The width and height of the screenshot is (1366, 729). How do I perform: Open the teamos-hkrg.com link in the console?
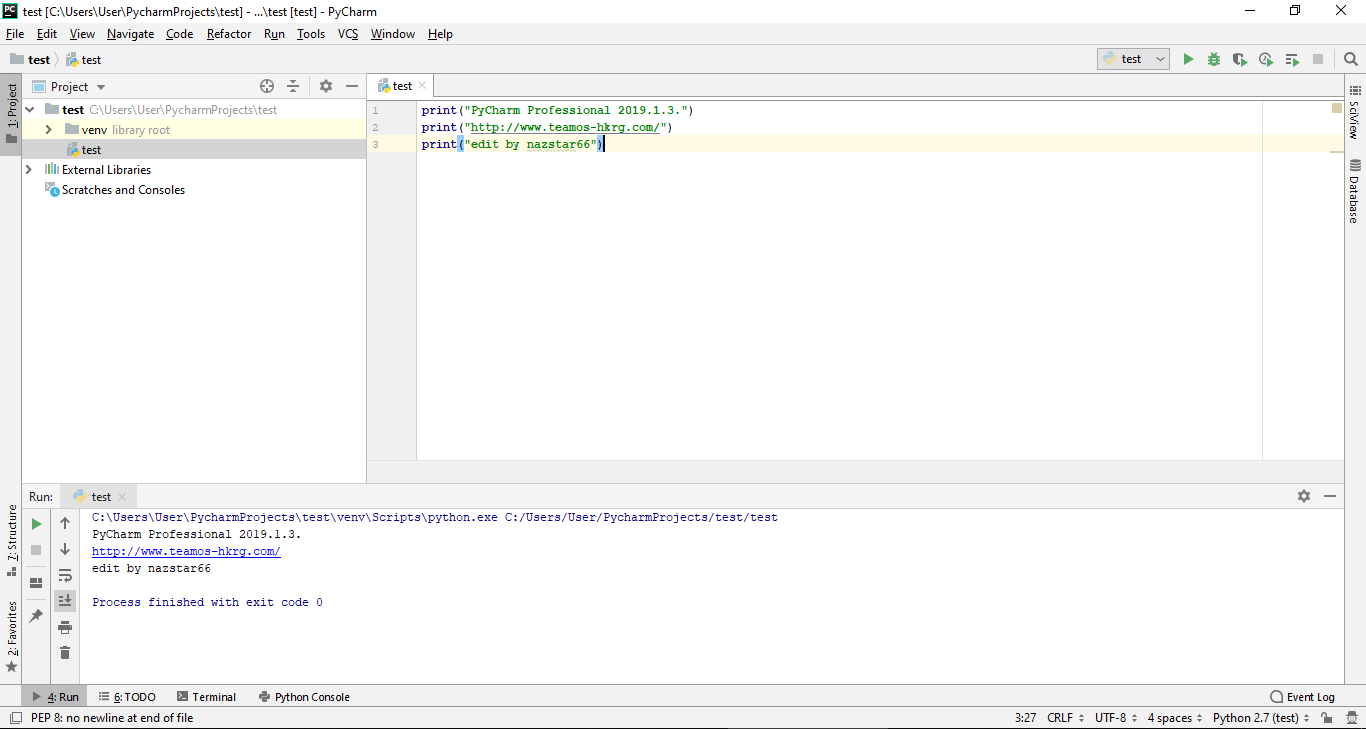point(186,551)
